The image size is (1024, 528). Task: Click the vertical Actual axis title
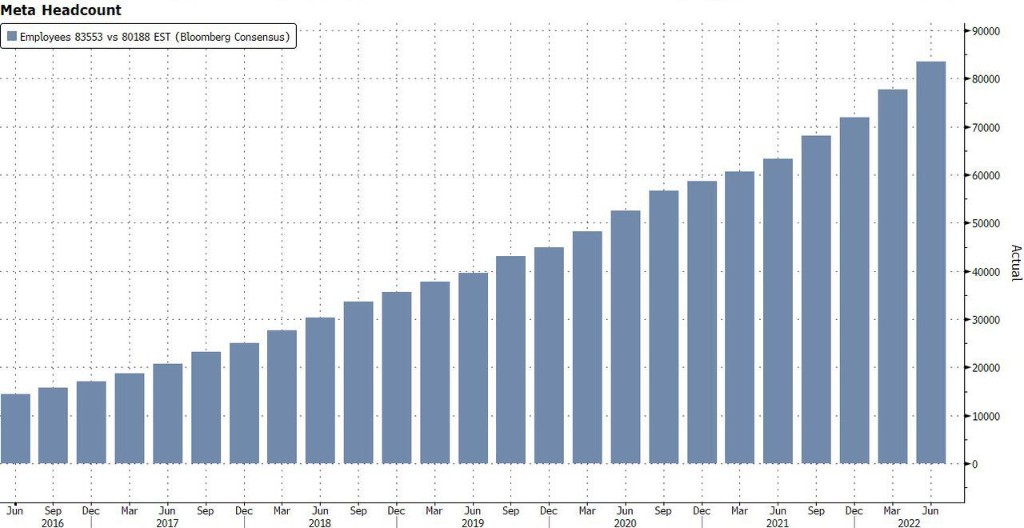click(1015, 263)
